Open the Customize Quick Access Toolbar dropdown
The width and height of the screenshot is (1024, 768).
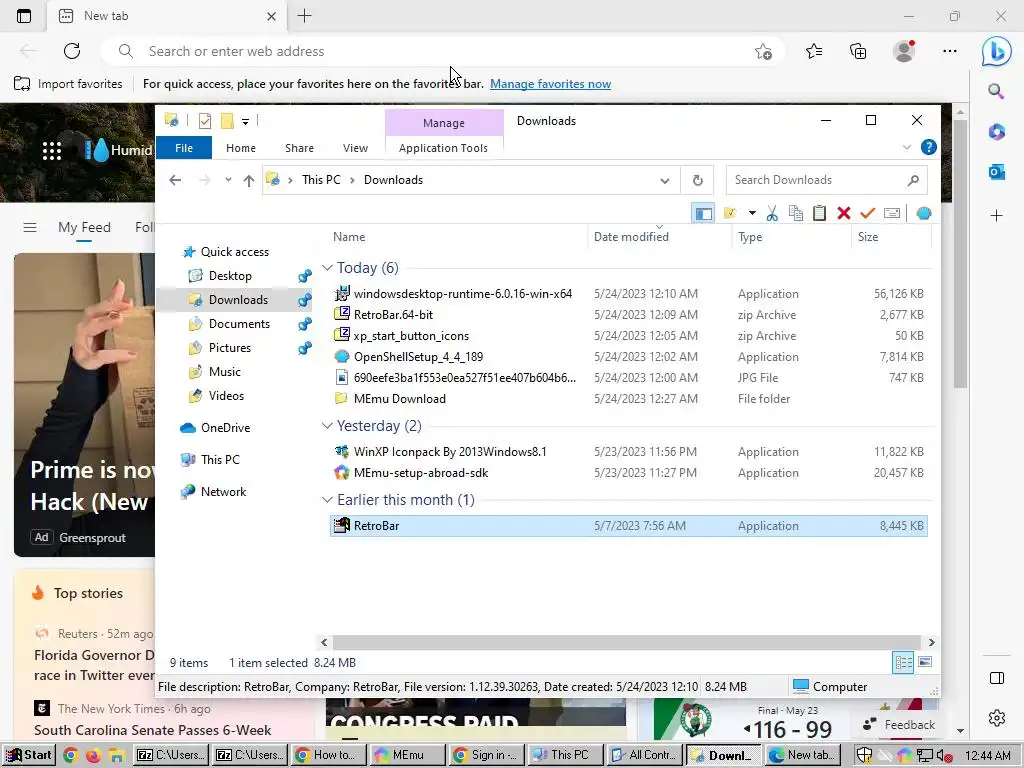coord(245,121)
